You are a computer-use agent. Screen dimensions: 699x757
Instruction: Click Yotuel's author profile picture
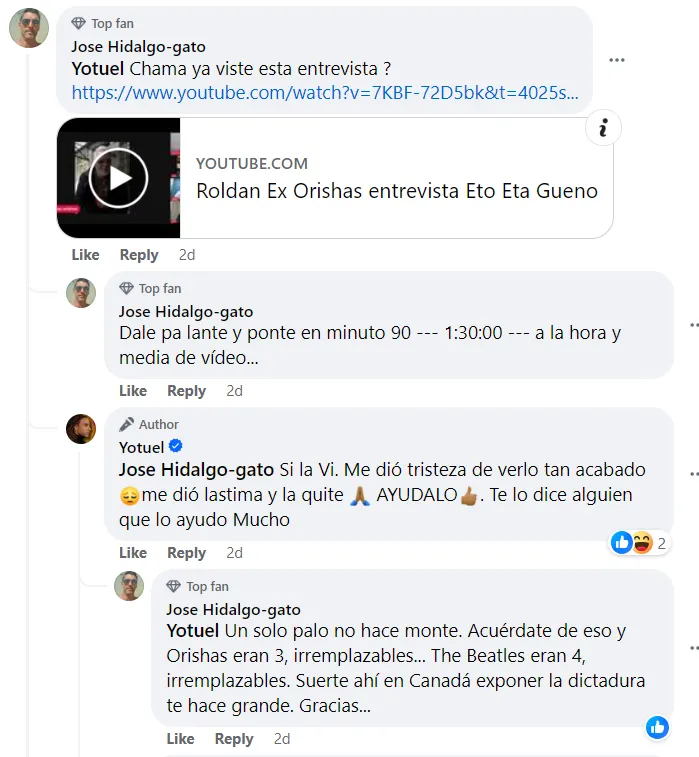[81, 429]
